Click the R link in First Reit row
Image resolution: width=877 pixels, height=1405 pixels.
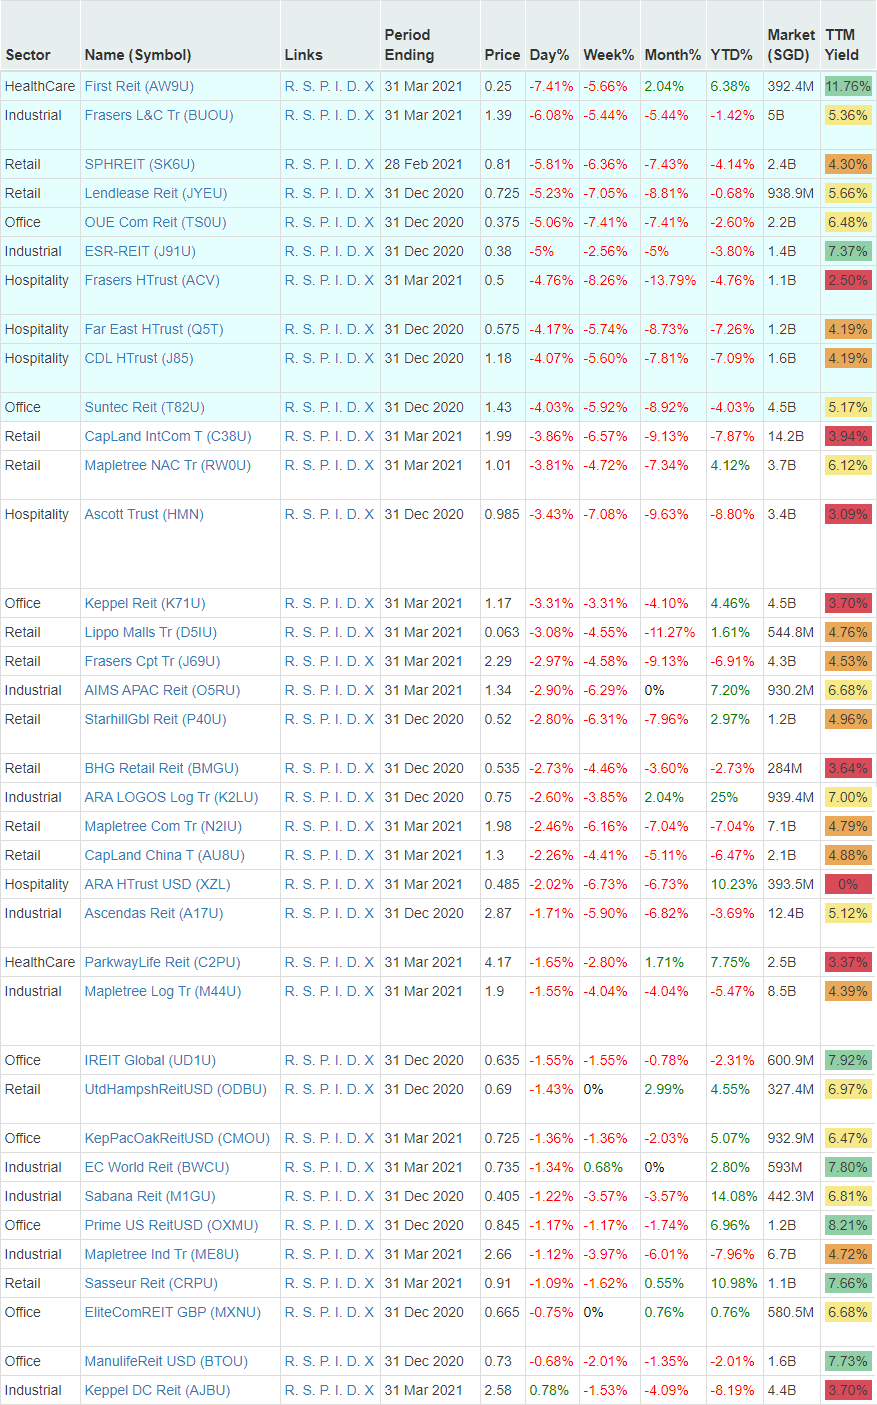[x=290, y=86]
